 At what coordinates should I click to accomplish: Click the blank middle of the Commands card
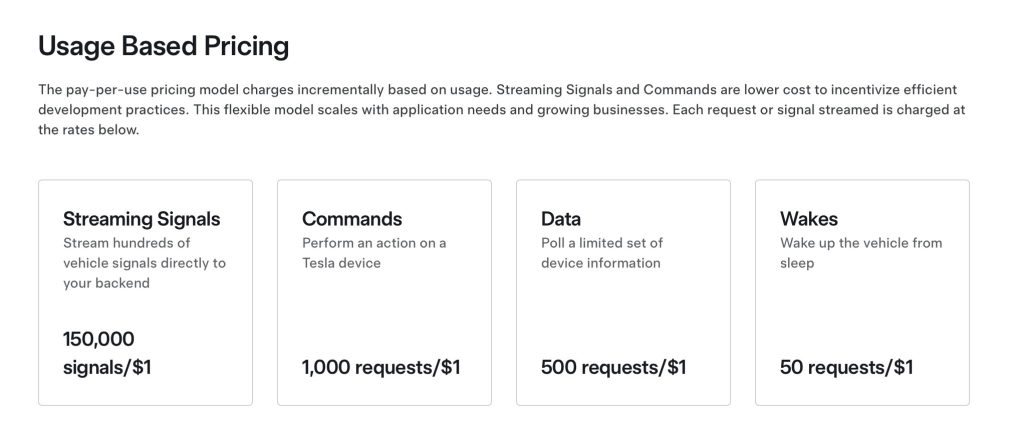tap(384, 312)
